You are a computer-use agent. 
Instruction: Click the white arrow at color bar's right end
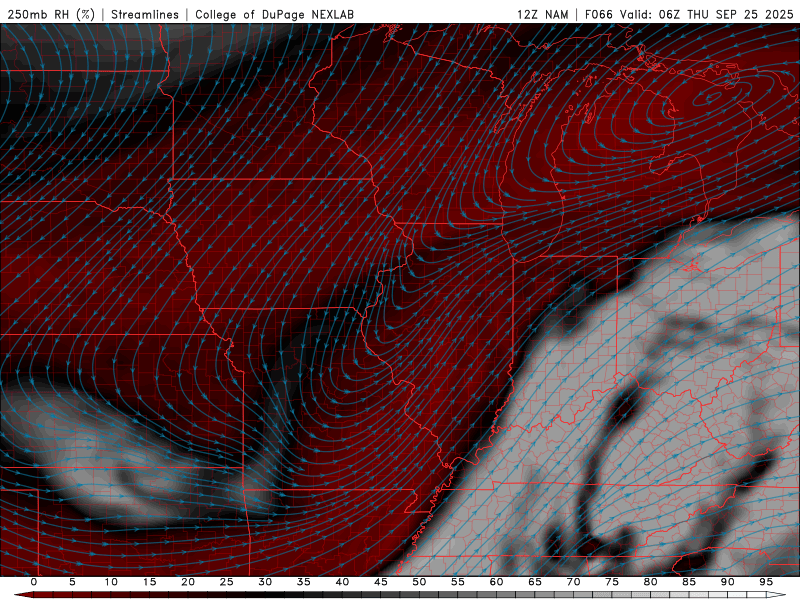click(776, 595)
